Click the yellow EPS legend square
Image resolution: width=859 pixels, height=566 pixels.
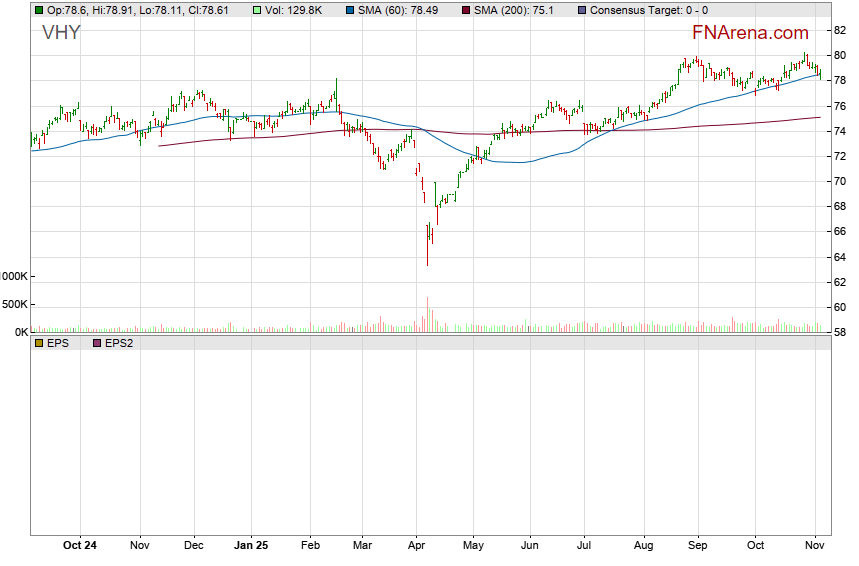(x=38, y=343)
